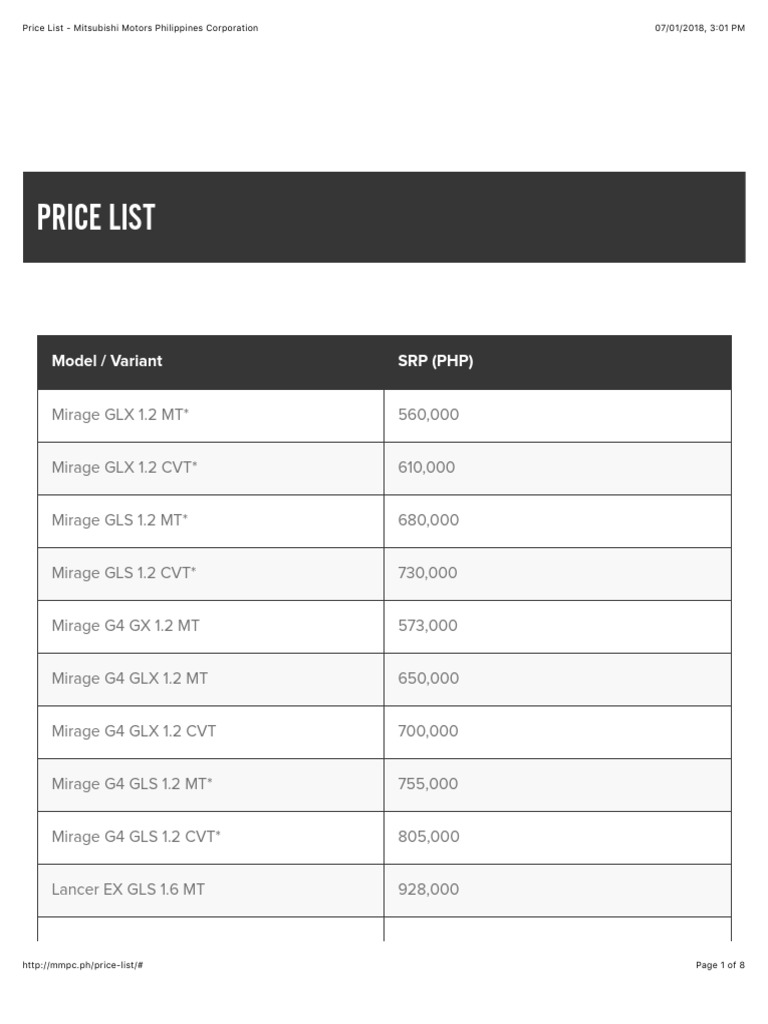Image resolution: width=768 pixels, height=1024 pixels.
Task: Select the 928,000 price value
Action: 428,889
